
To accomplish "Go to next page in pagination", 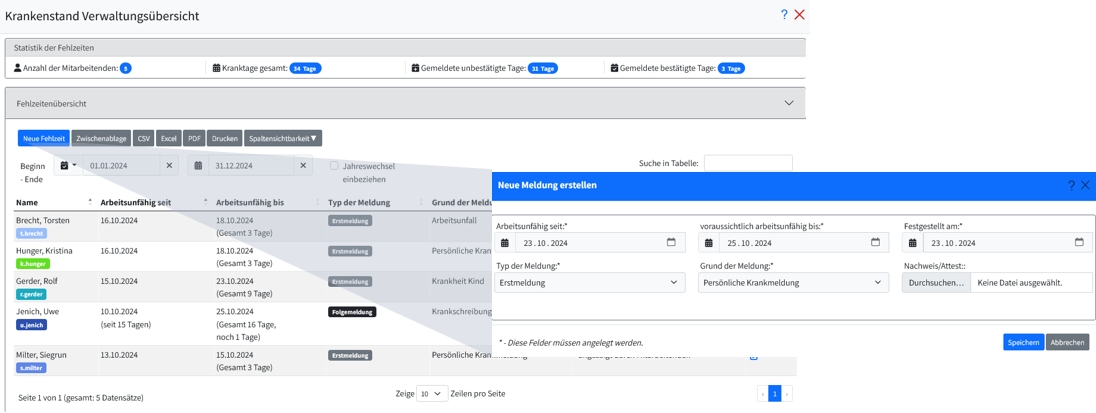I will tap(787, 394).
